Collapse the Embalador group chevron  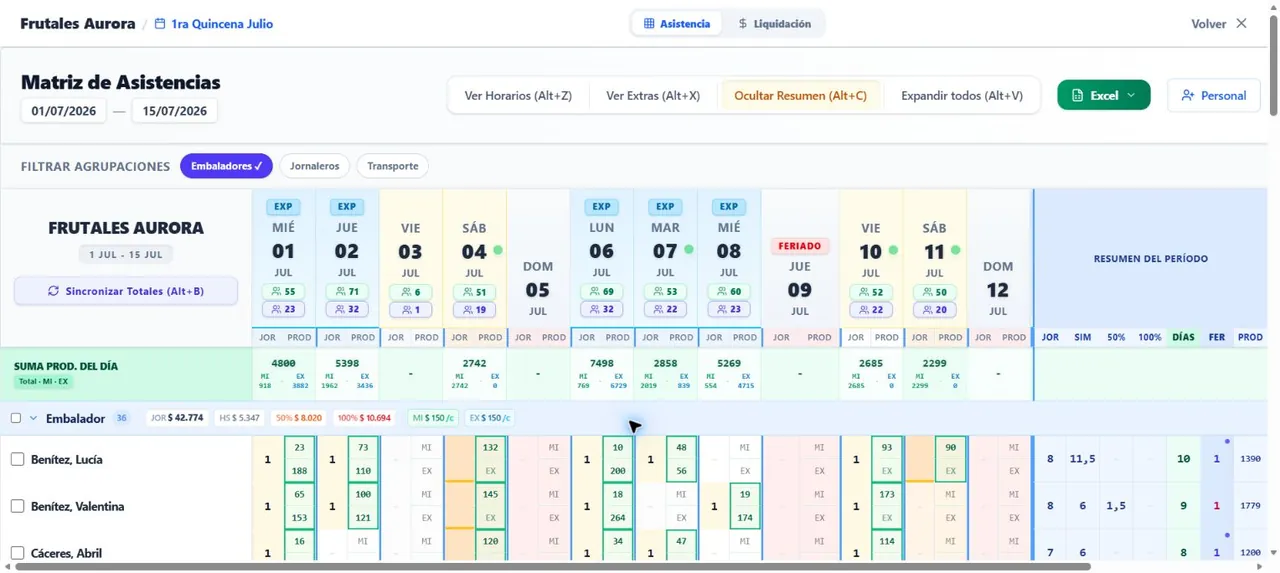click(33, 418)
